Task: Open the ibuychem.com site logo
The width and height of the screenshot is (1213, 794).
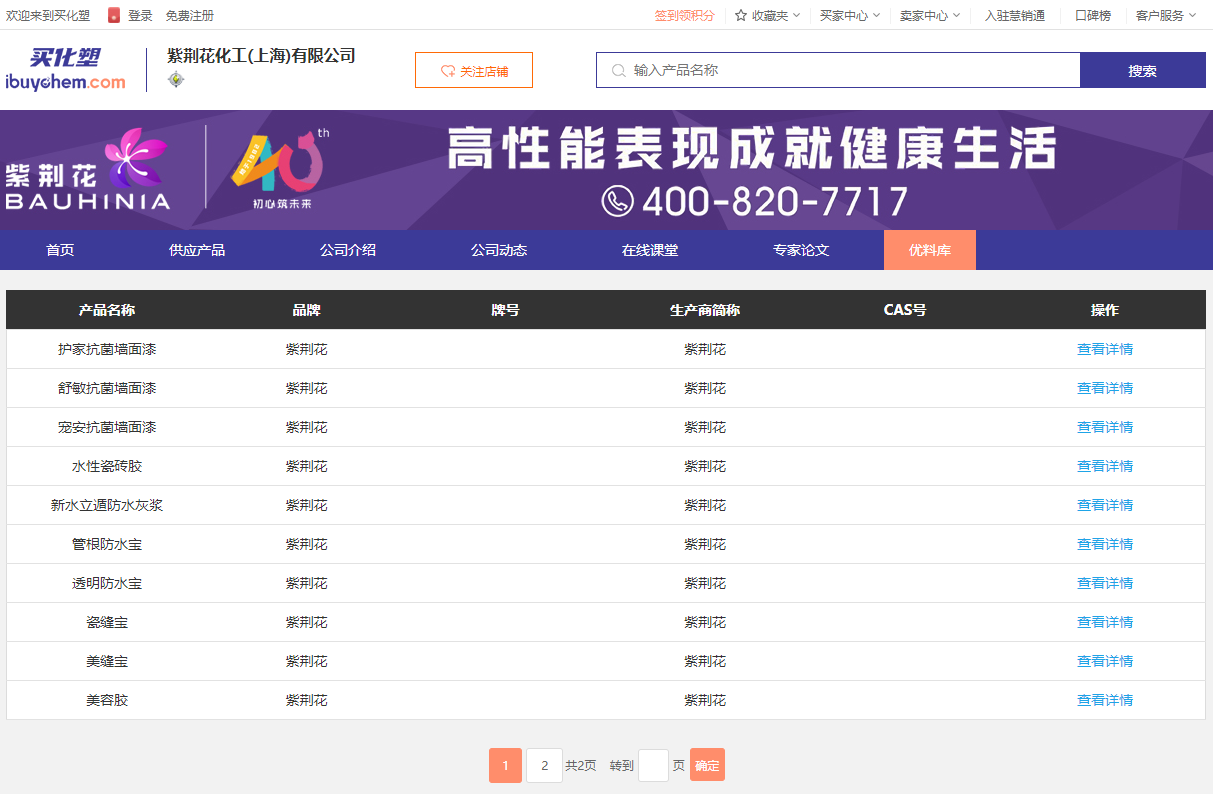Action: click(66, 69)
